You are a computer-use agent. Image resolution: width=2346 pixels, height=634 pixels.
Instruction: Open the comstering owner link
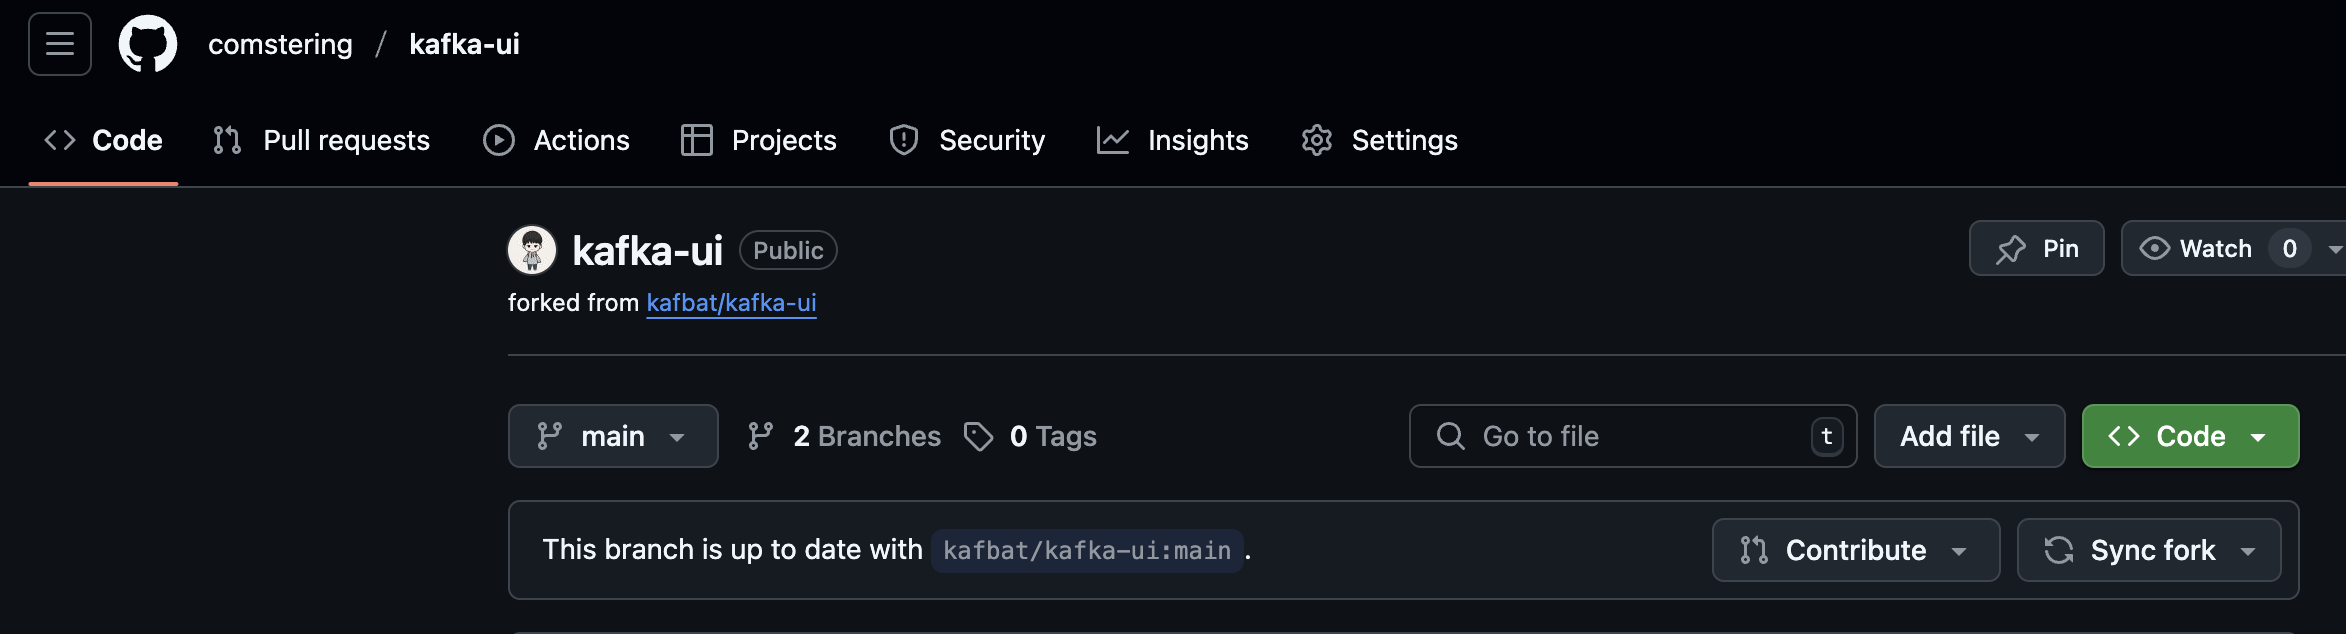pos(280,44)
